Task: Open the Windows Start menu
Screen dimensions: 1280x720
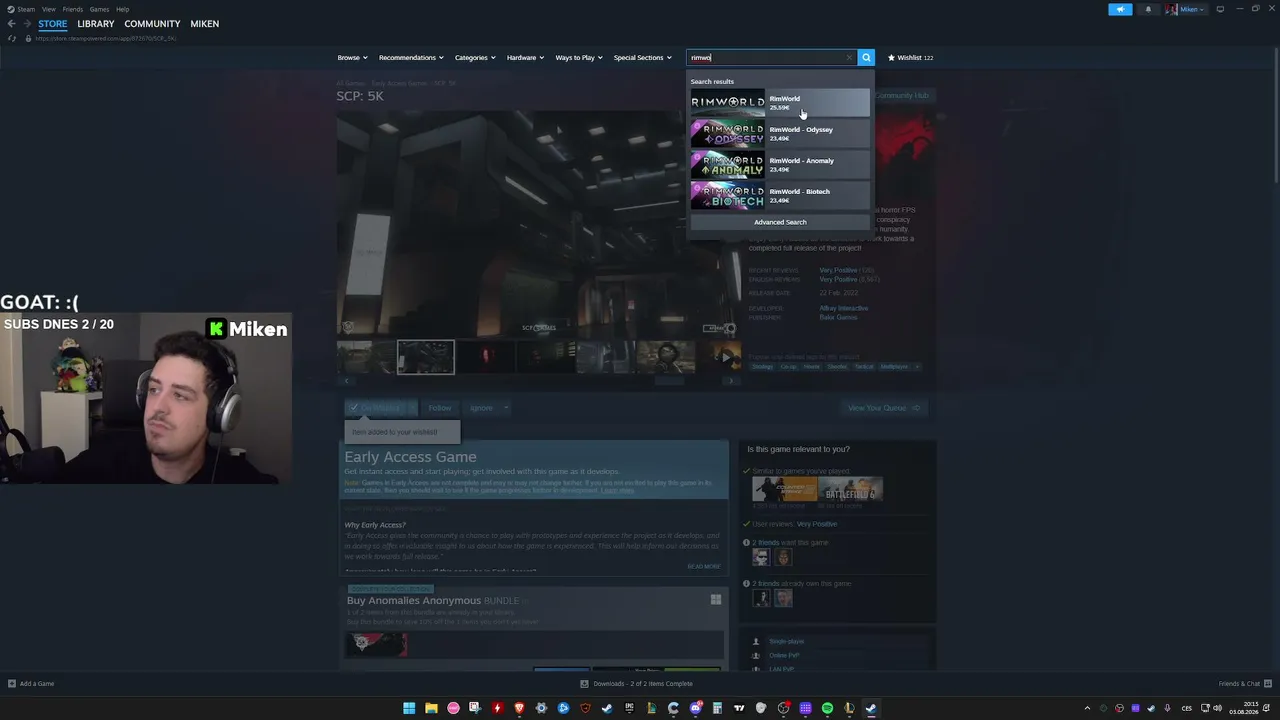Action: pos(409,708)
